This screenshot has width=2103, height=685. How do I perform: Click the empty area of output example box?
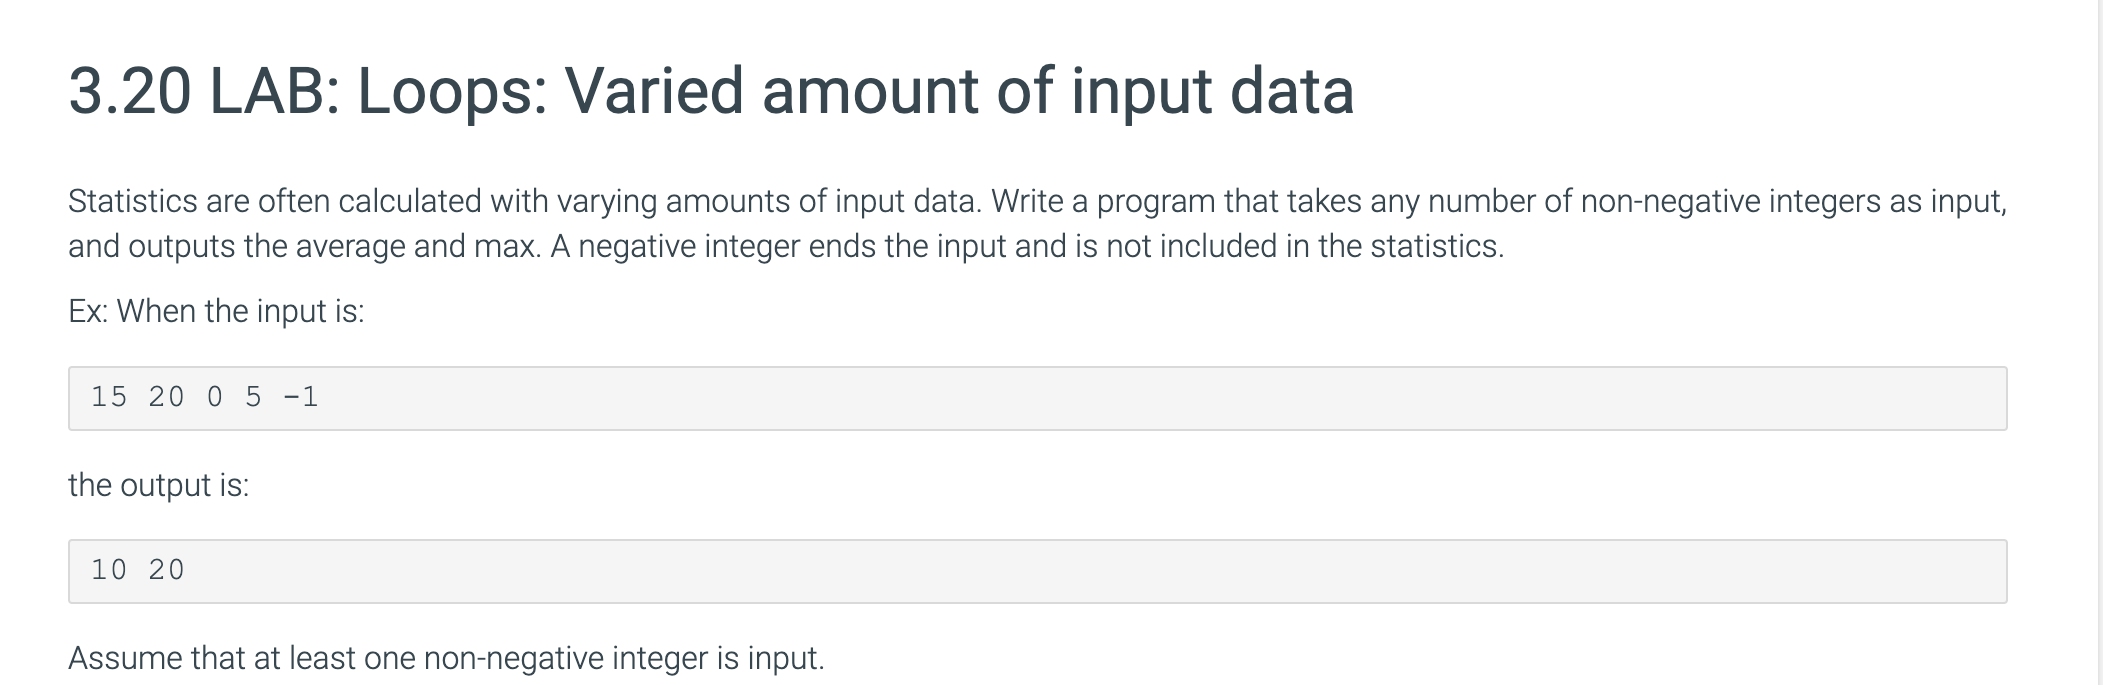(x=1100, y=571)
